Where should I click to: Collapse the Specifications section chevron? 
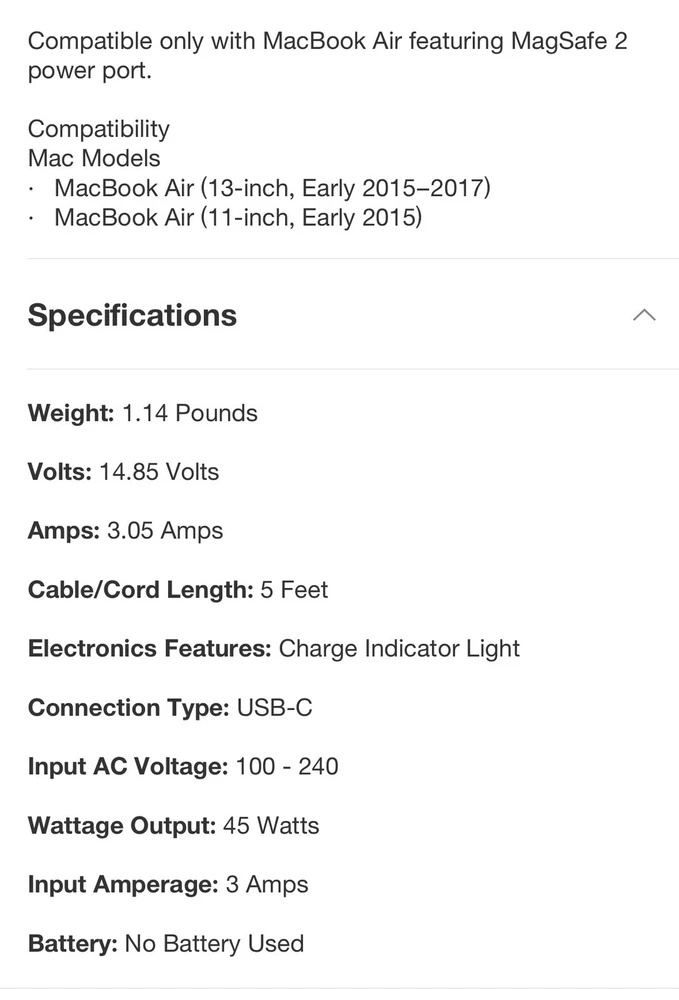644,315
